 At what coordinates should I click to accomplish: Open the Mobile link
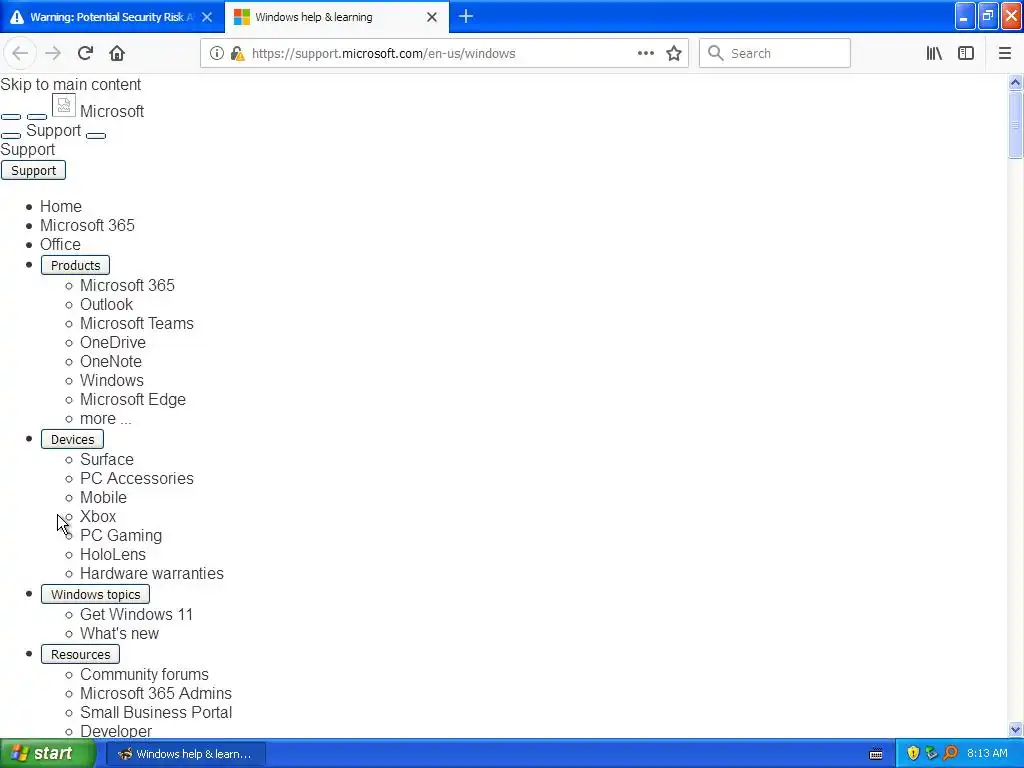(103, 497)
